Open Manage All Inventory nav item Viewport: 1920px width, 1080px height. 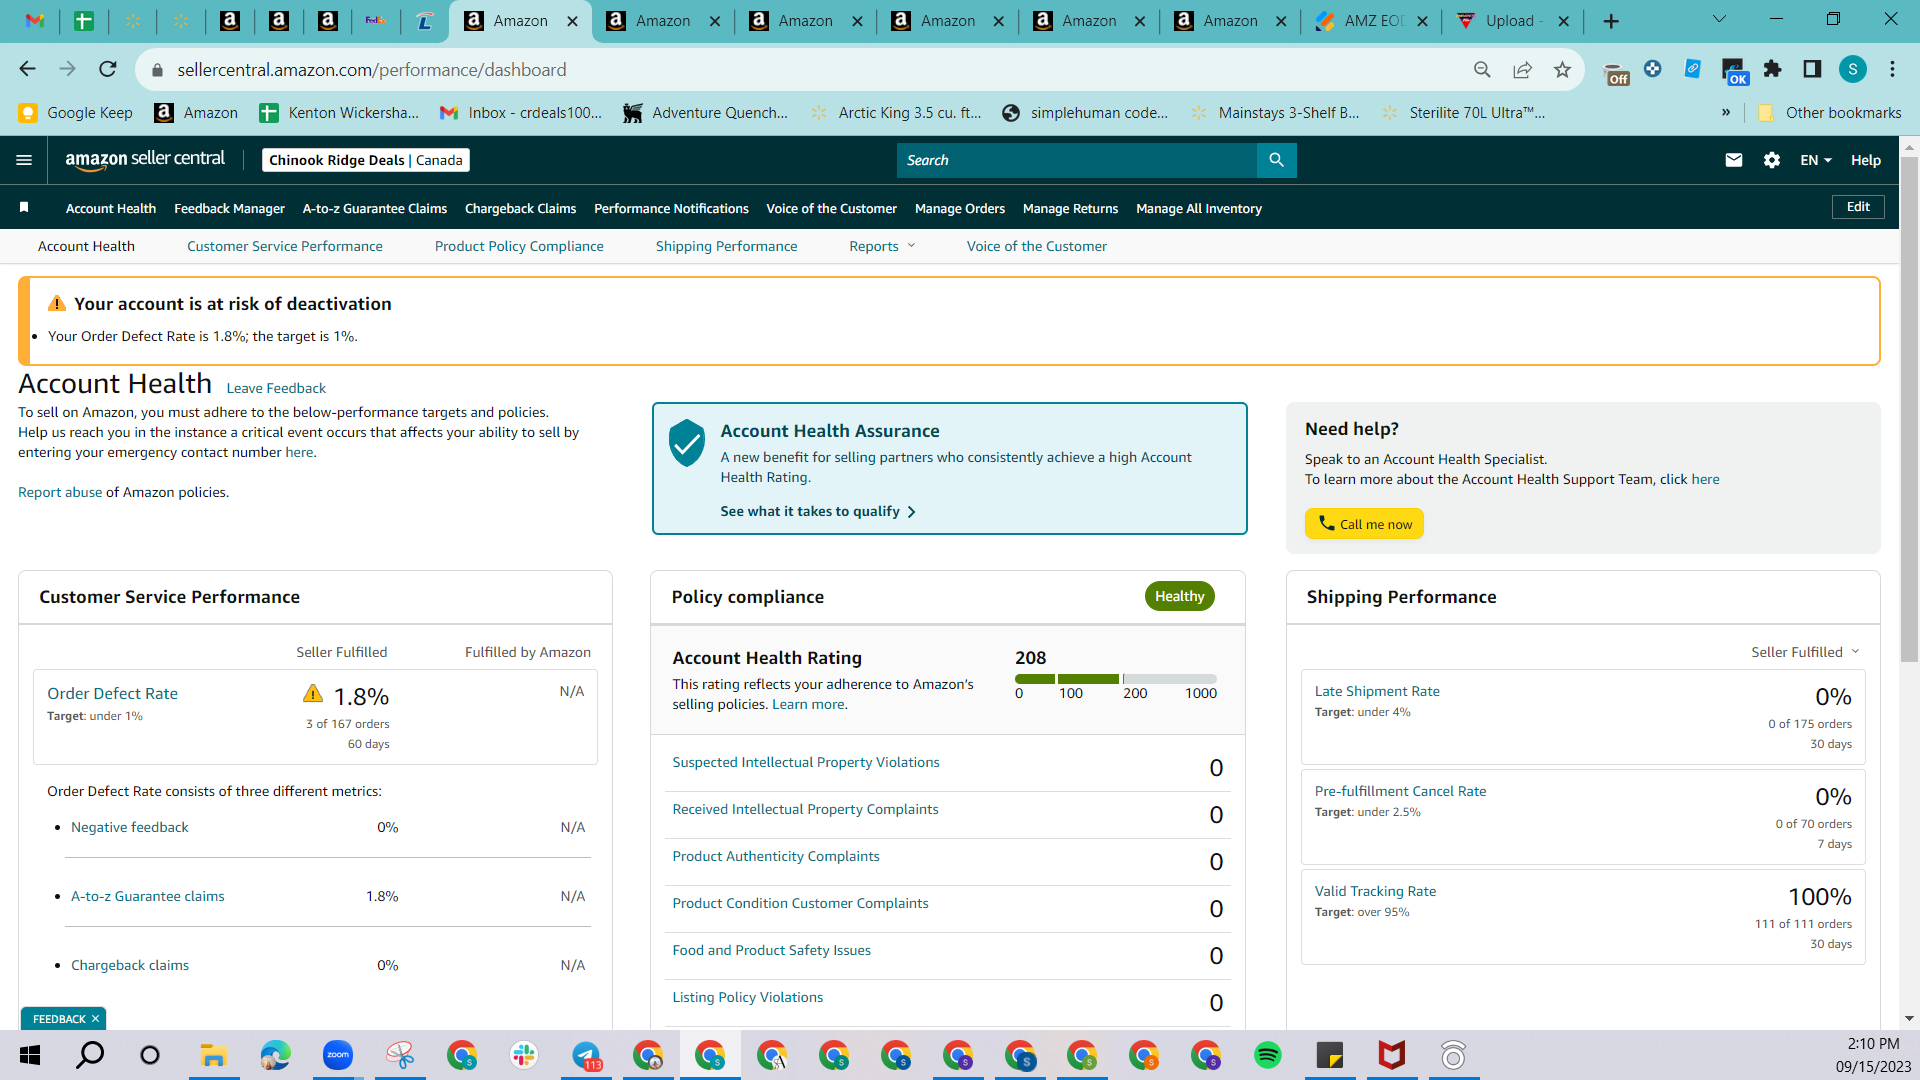tap(1199, 208)
